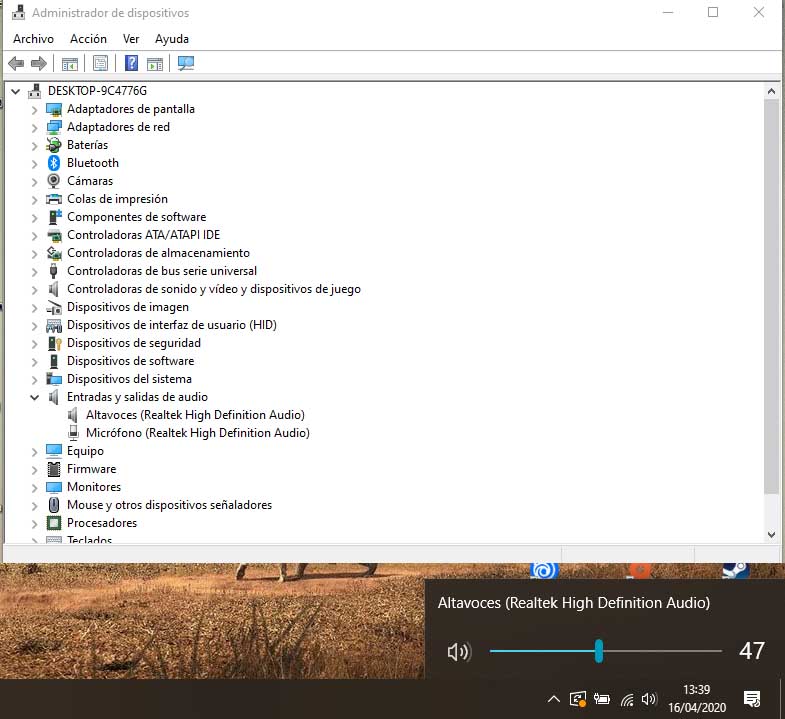Click the Colas de impresión printer icon
The height and width of the screenshot is (719, 785).
(54, 199)
